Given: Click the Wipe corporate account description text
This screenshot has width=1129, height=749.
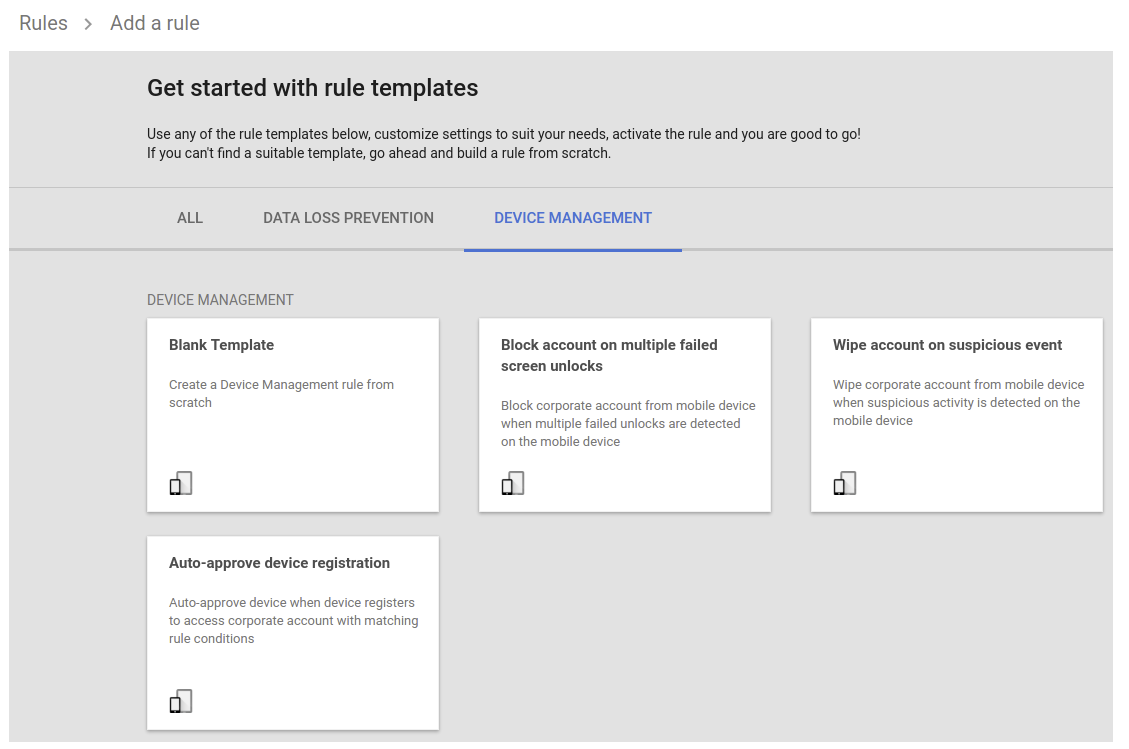Looking at the screenshot, I should (x=957, y=402).
